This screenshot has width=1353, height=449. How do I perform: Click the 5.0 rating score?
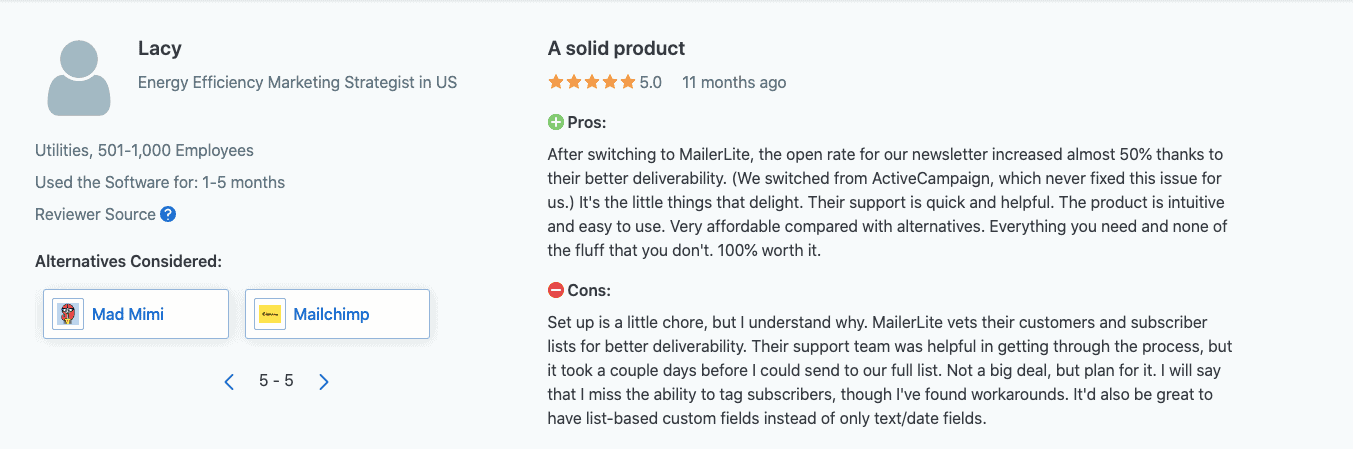point(651,82)
